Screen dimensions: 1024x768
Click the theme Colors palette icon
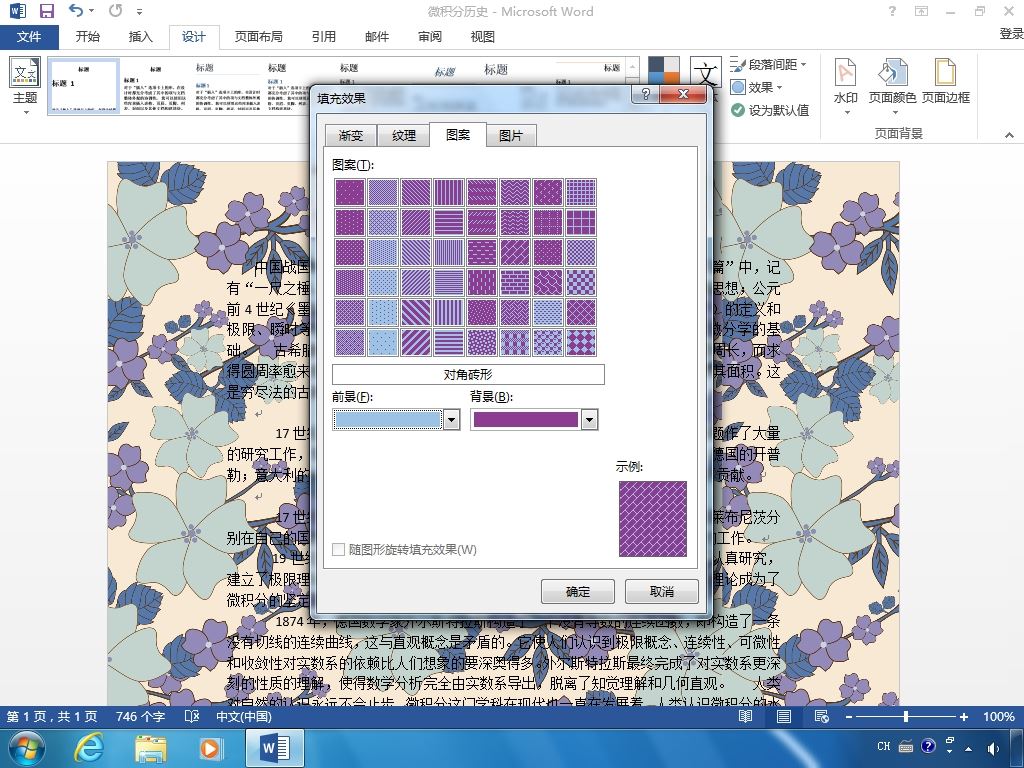tap(664, 71)
